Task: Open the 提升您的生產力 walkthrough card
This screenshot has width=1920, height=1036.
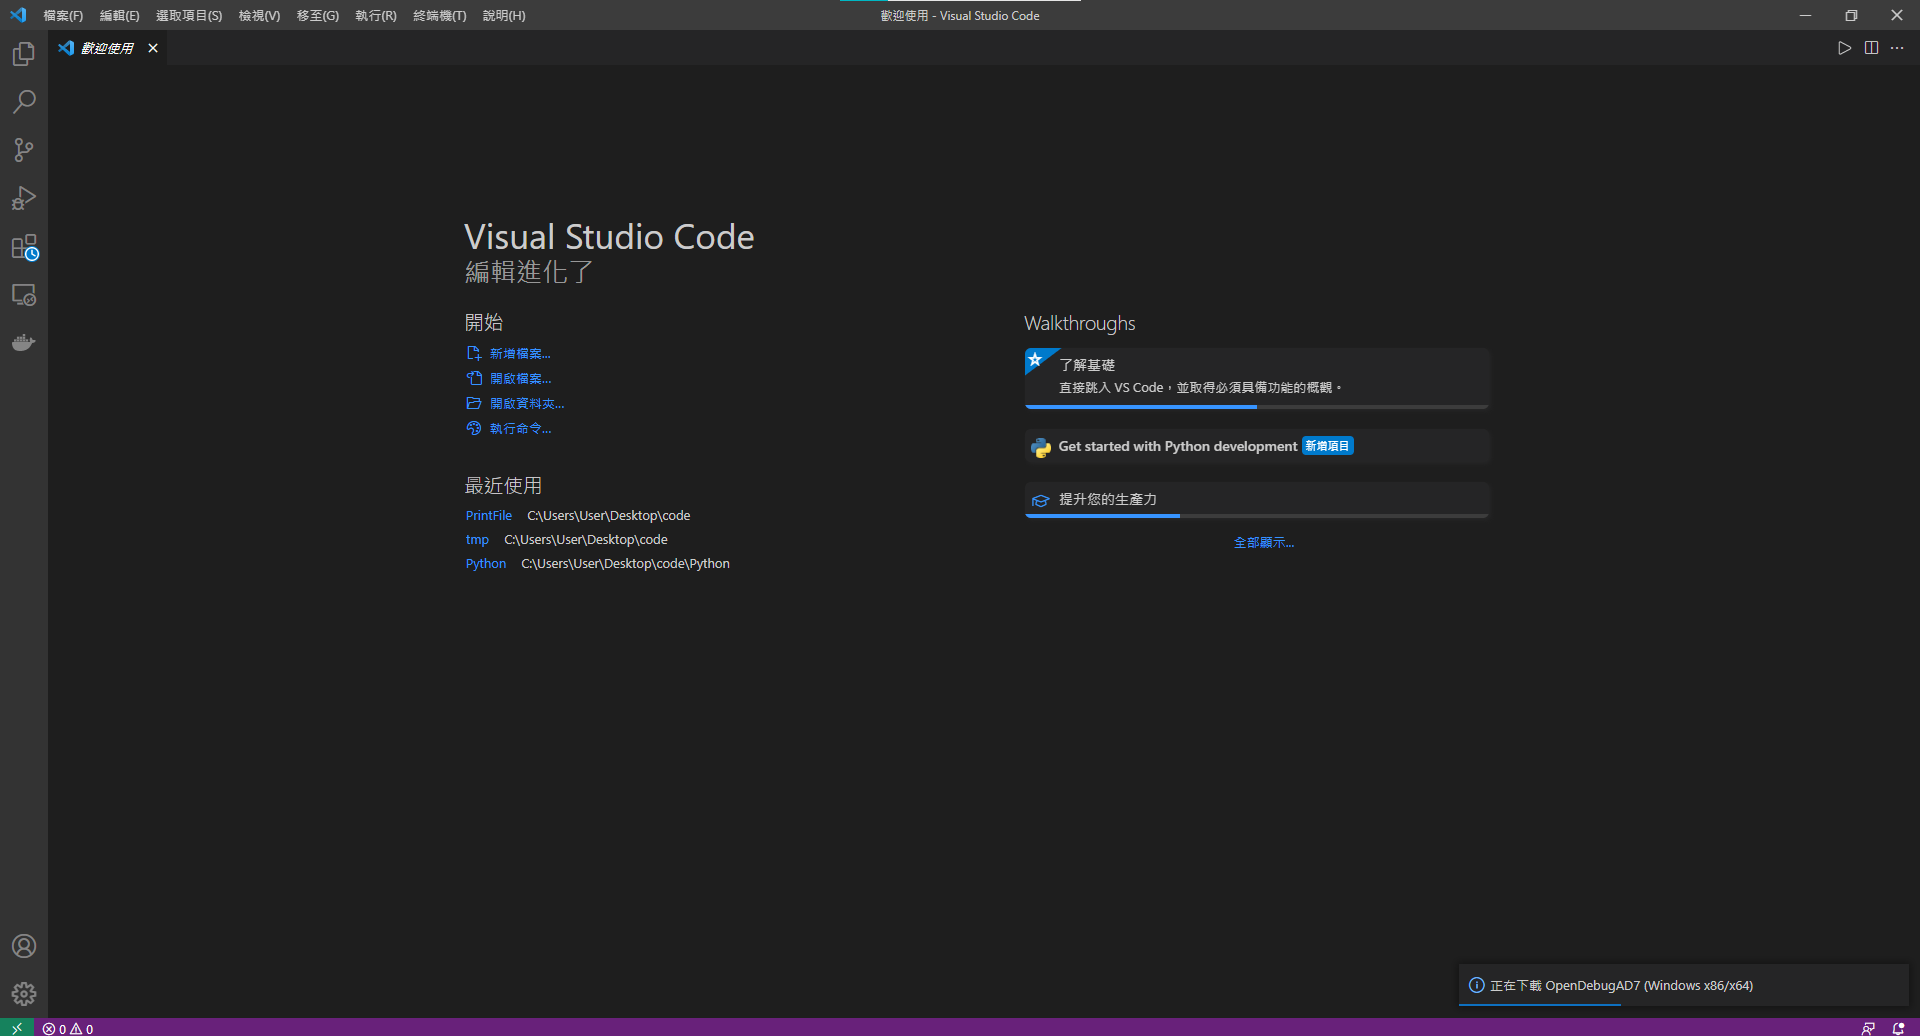Action: coord(1257,500)
